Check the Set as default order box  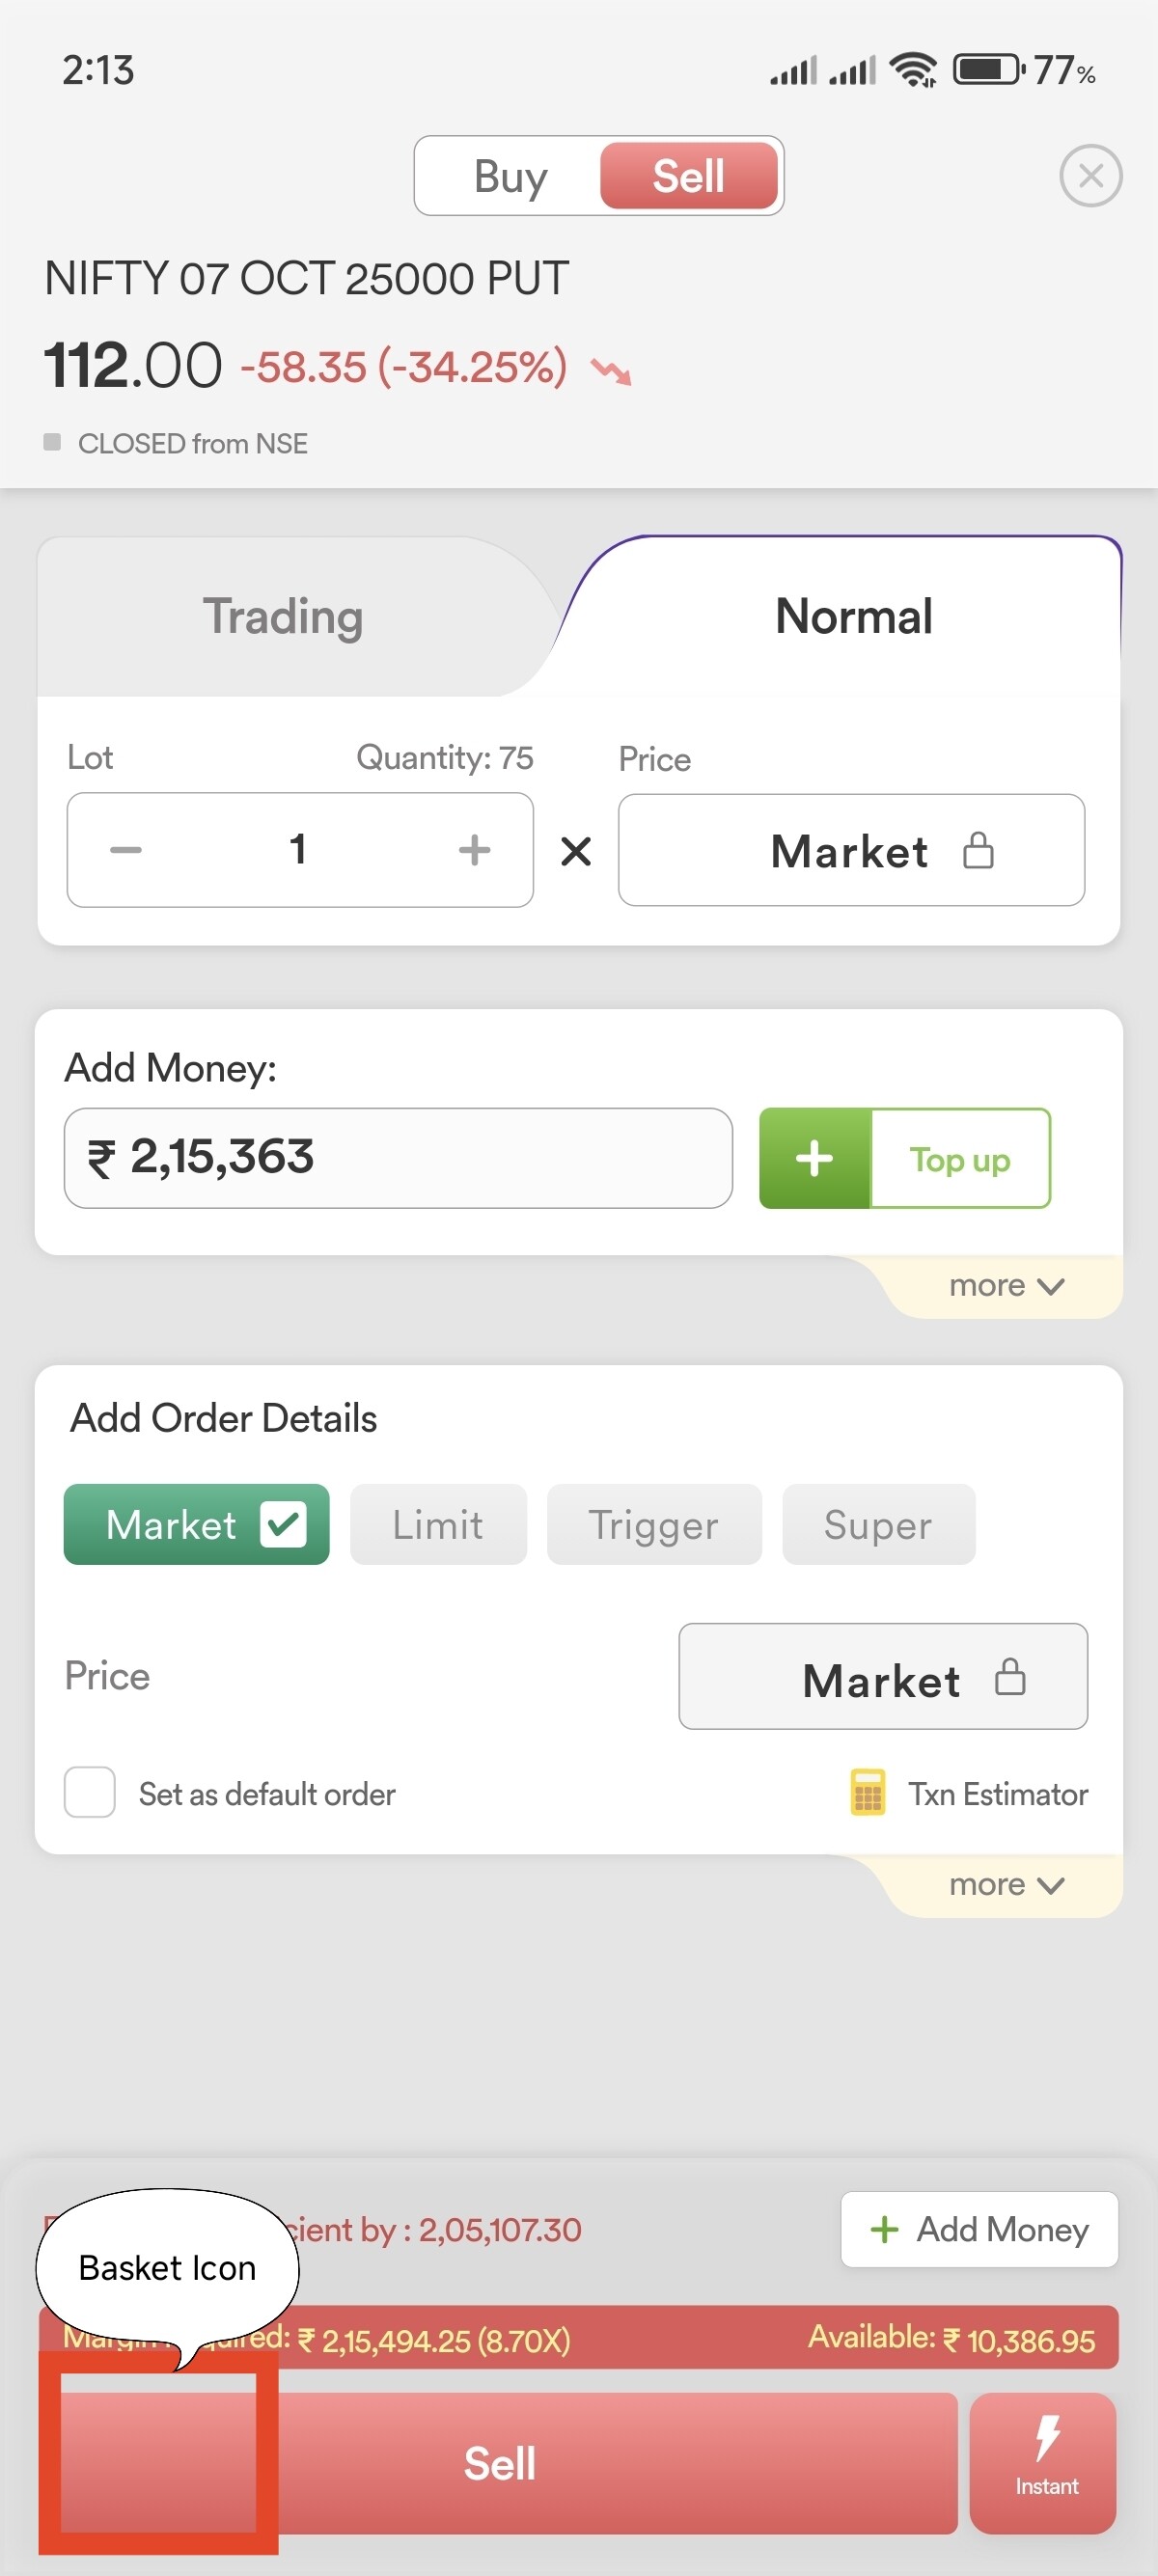(x=90, y=1792)
